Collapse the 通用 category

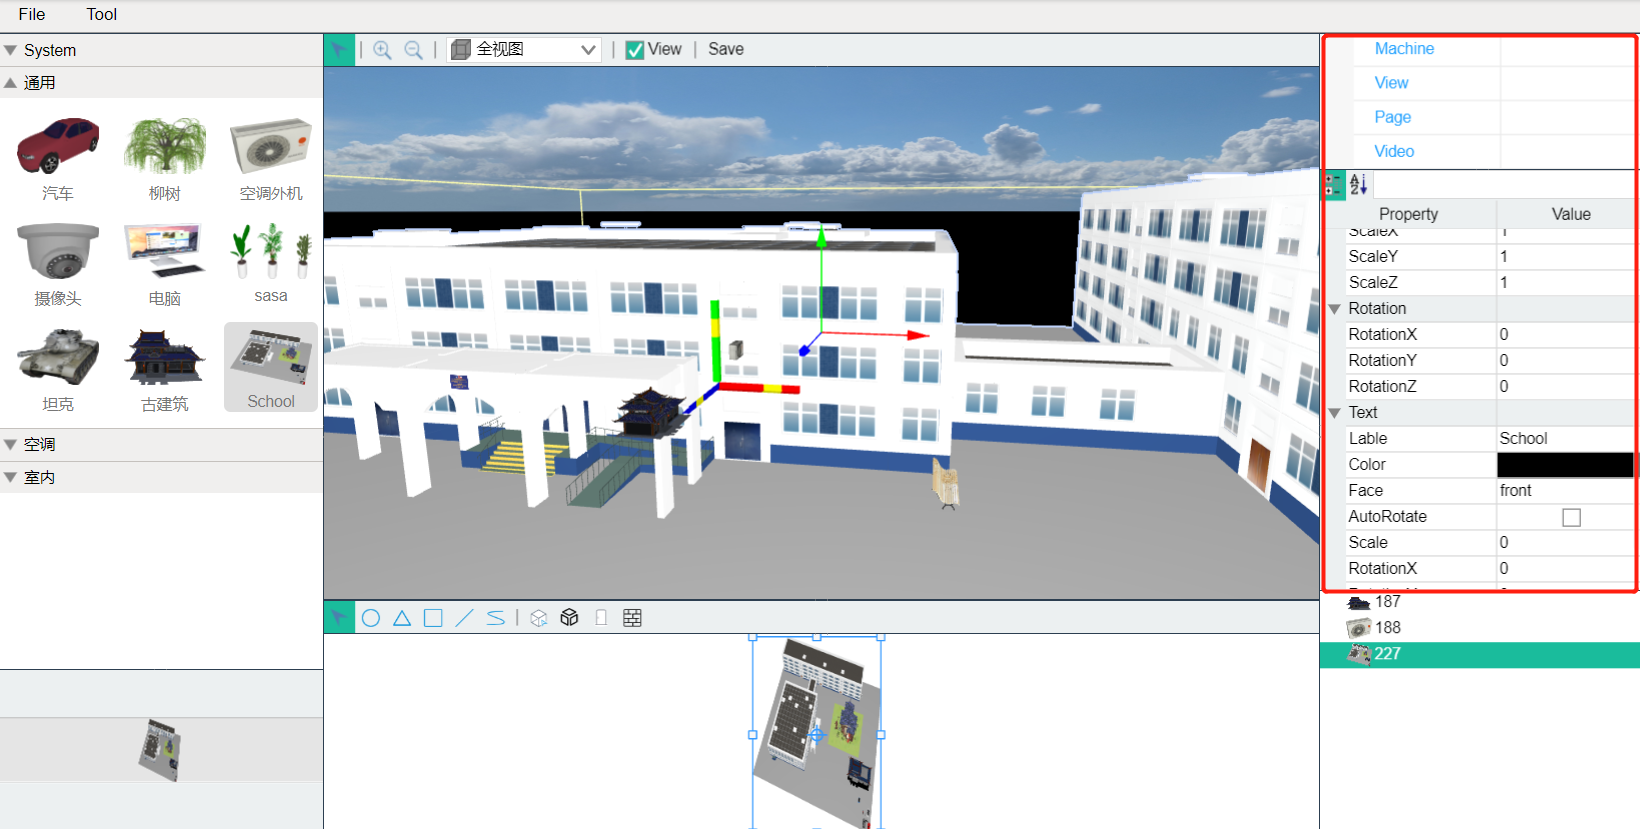(161, 83)
